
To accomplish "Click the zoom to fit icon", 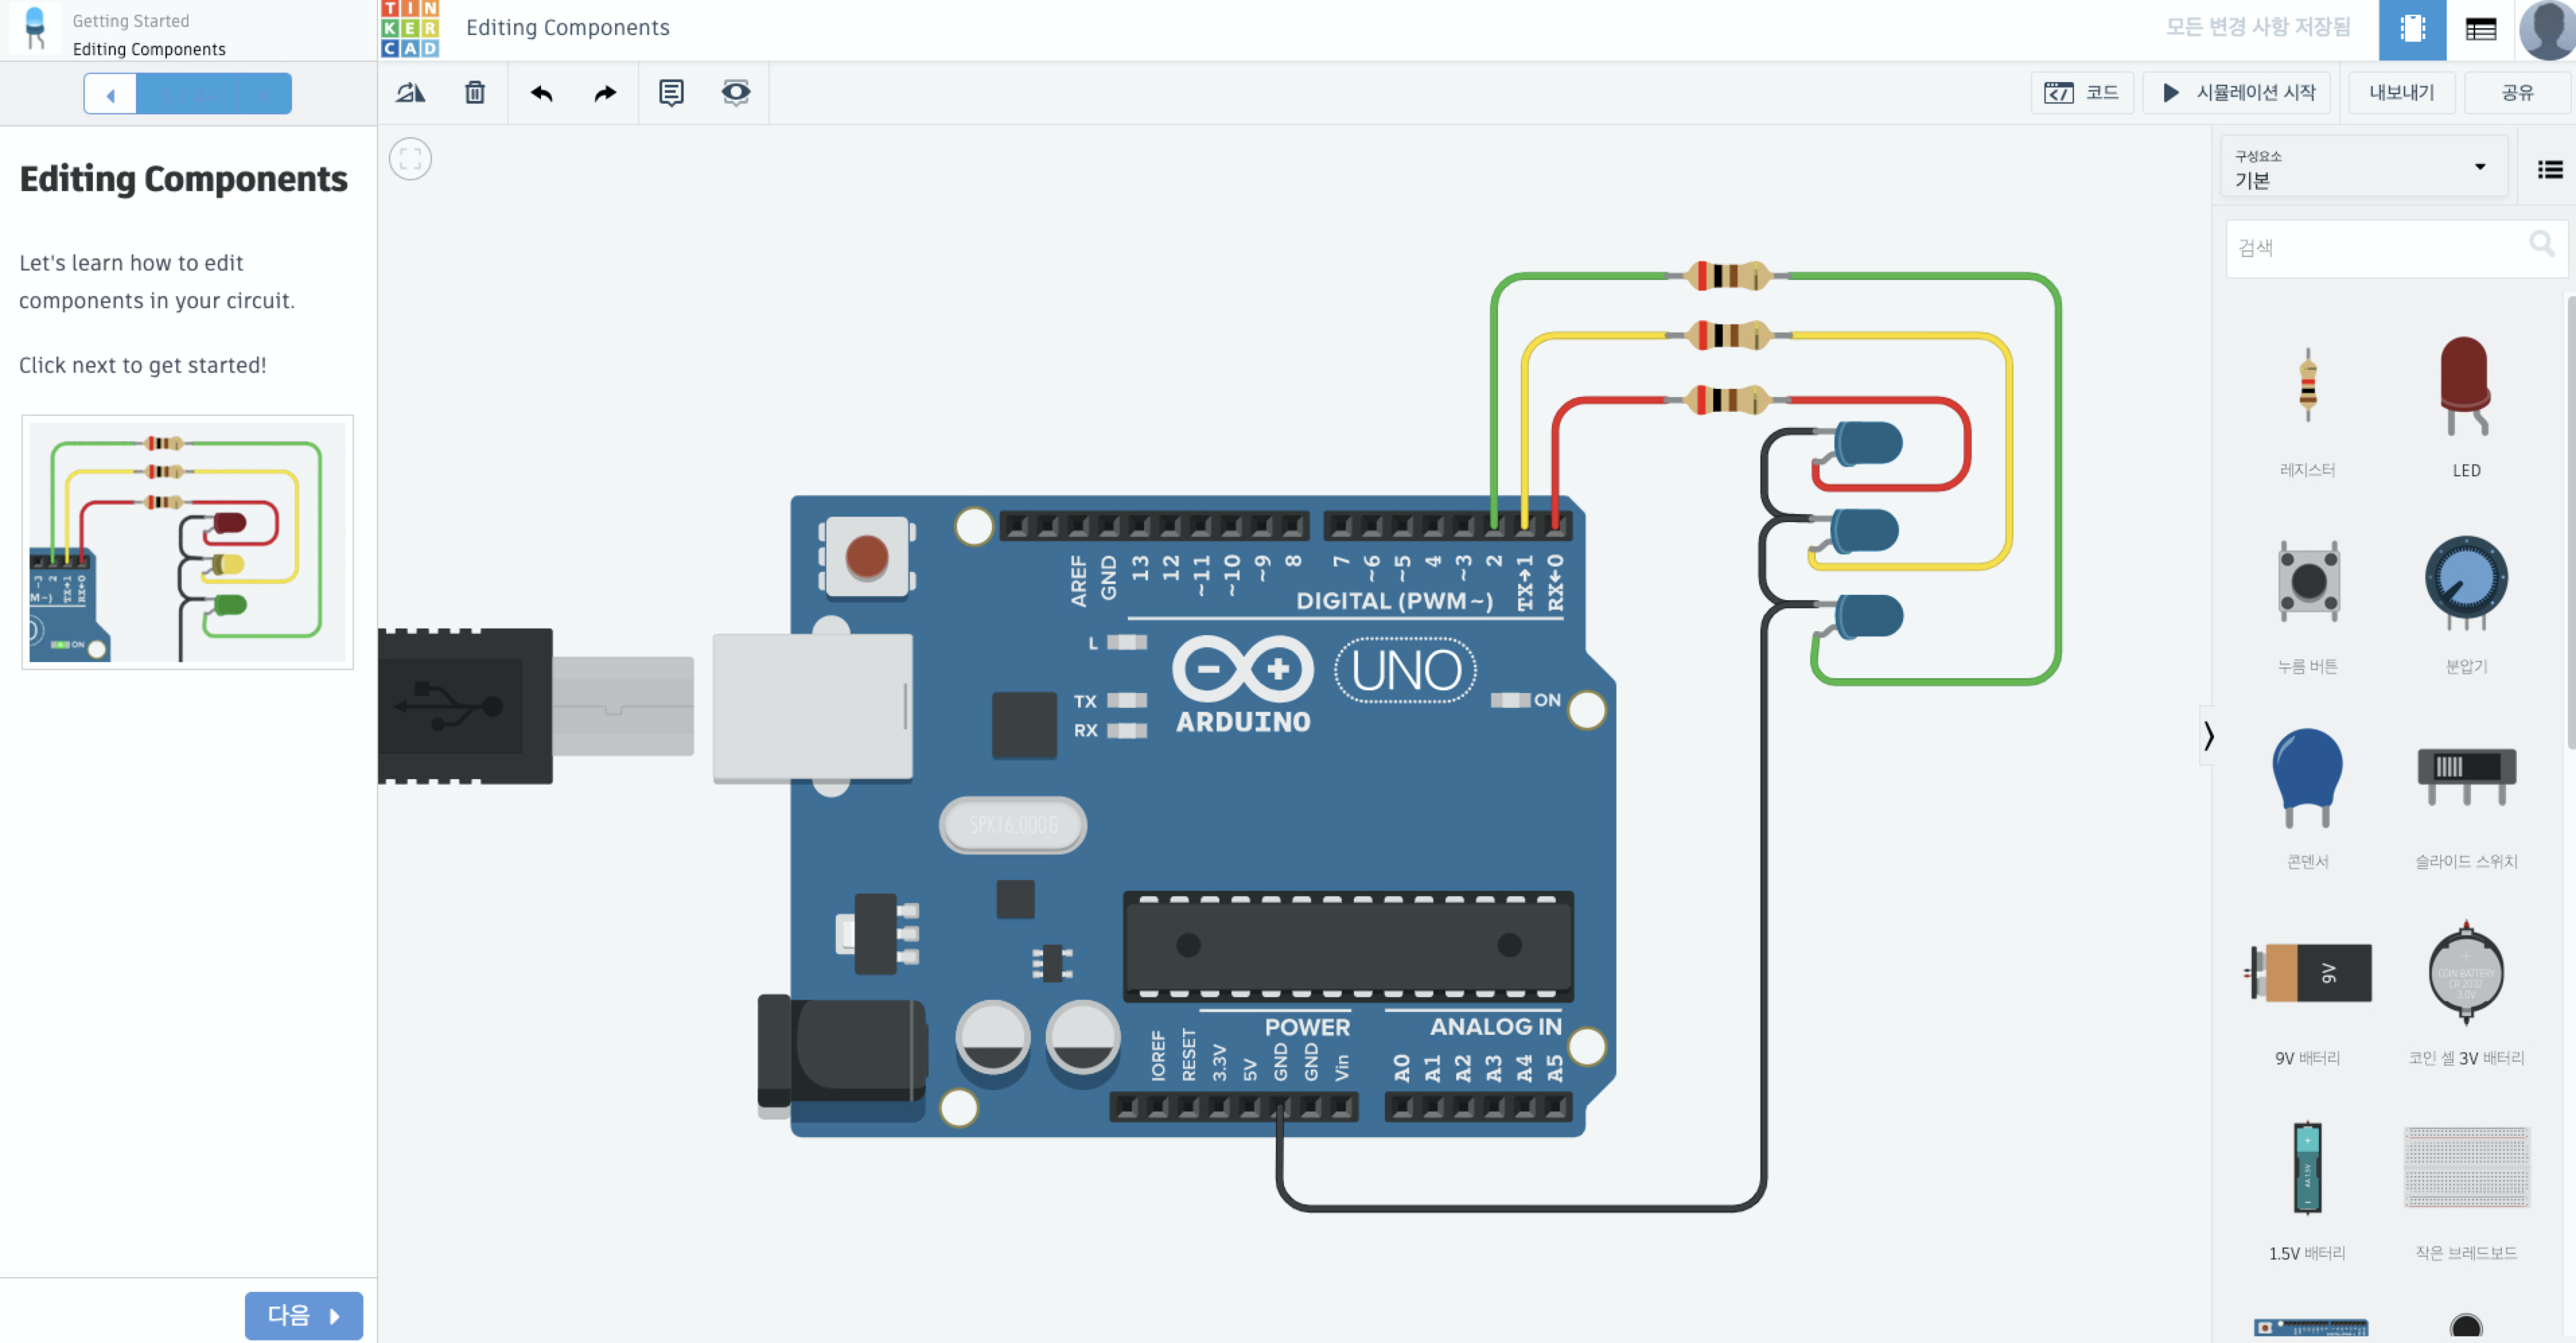I will coord(410,159).
